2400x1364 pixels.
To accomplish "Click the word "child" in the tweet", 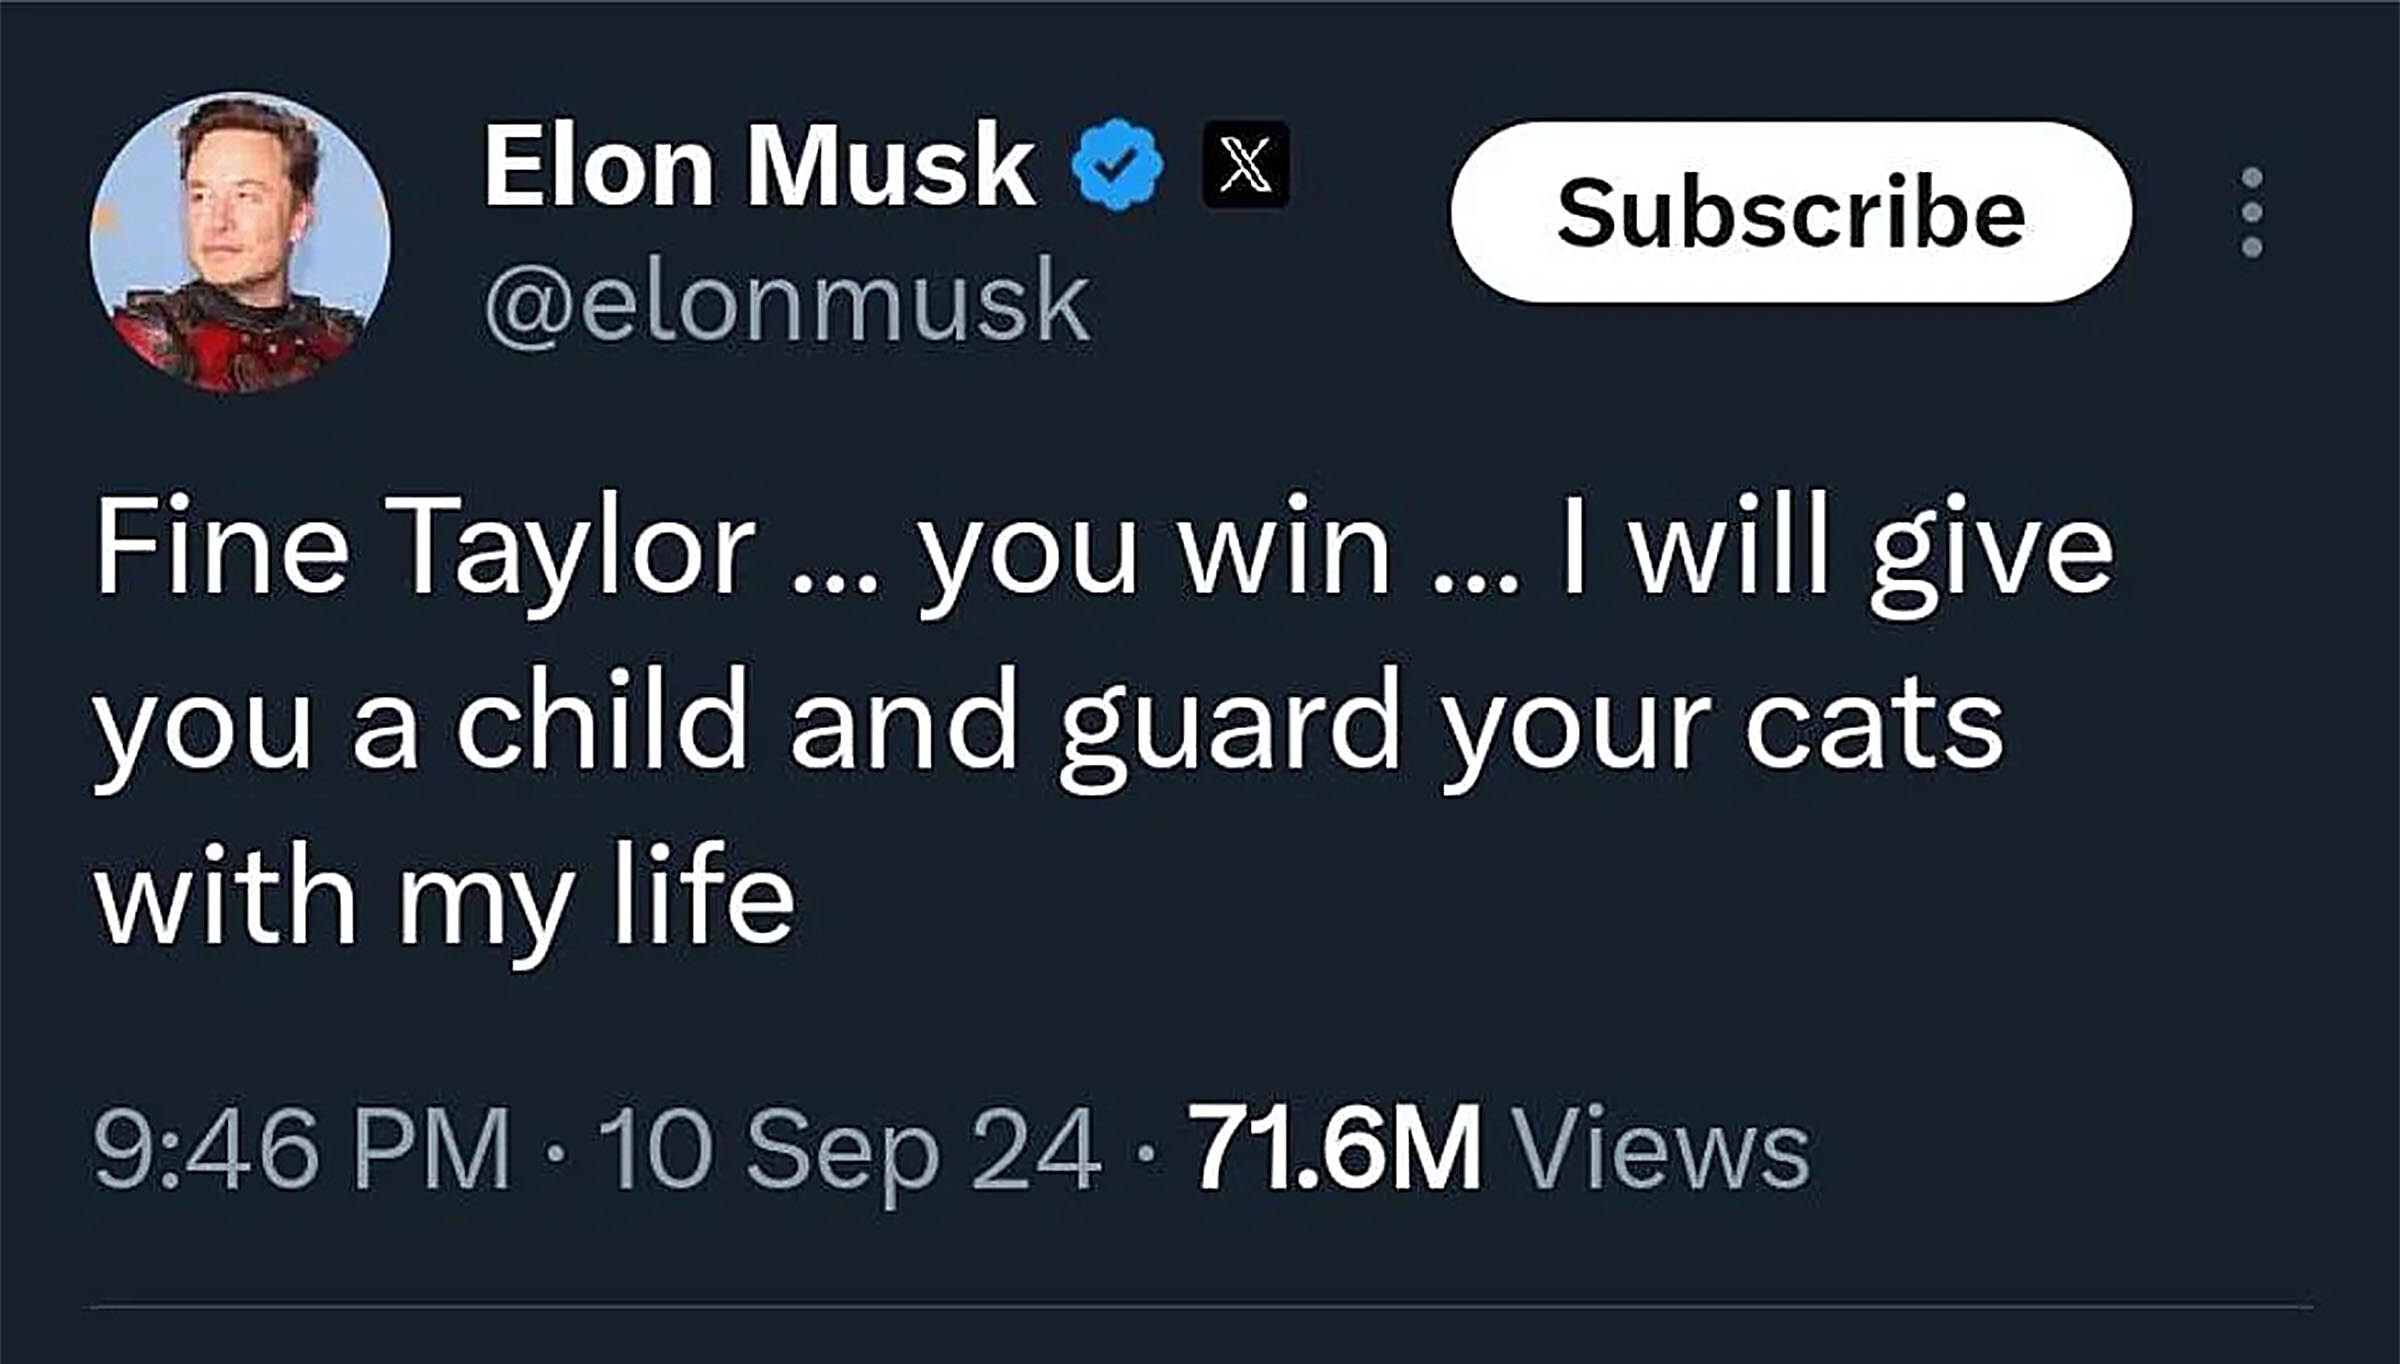I will coord(602,722).
